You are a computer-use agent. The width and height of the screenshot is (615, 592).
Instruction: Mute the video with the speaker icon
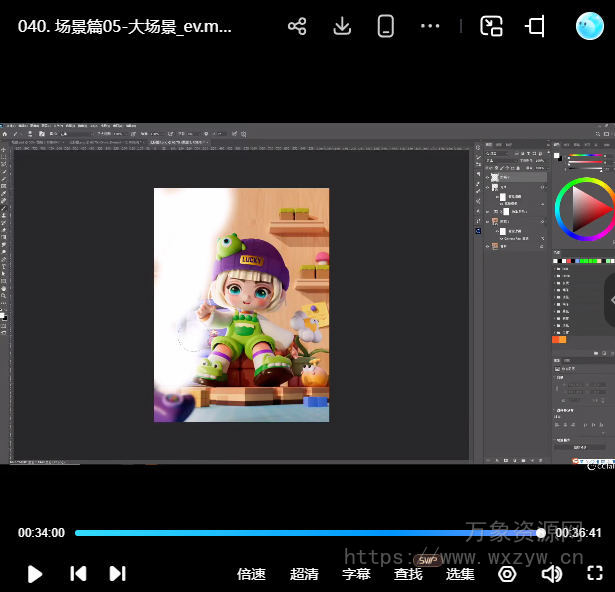click(x=551, y=574)
